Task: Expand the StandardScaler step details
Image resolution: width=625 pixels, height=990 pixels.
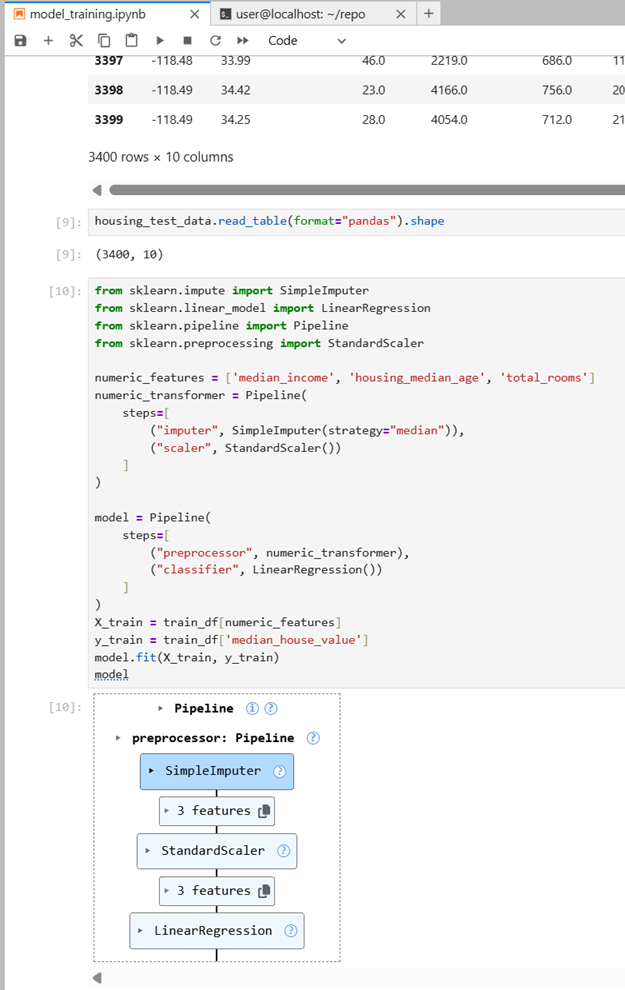Action: coord(148,851)
